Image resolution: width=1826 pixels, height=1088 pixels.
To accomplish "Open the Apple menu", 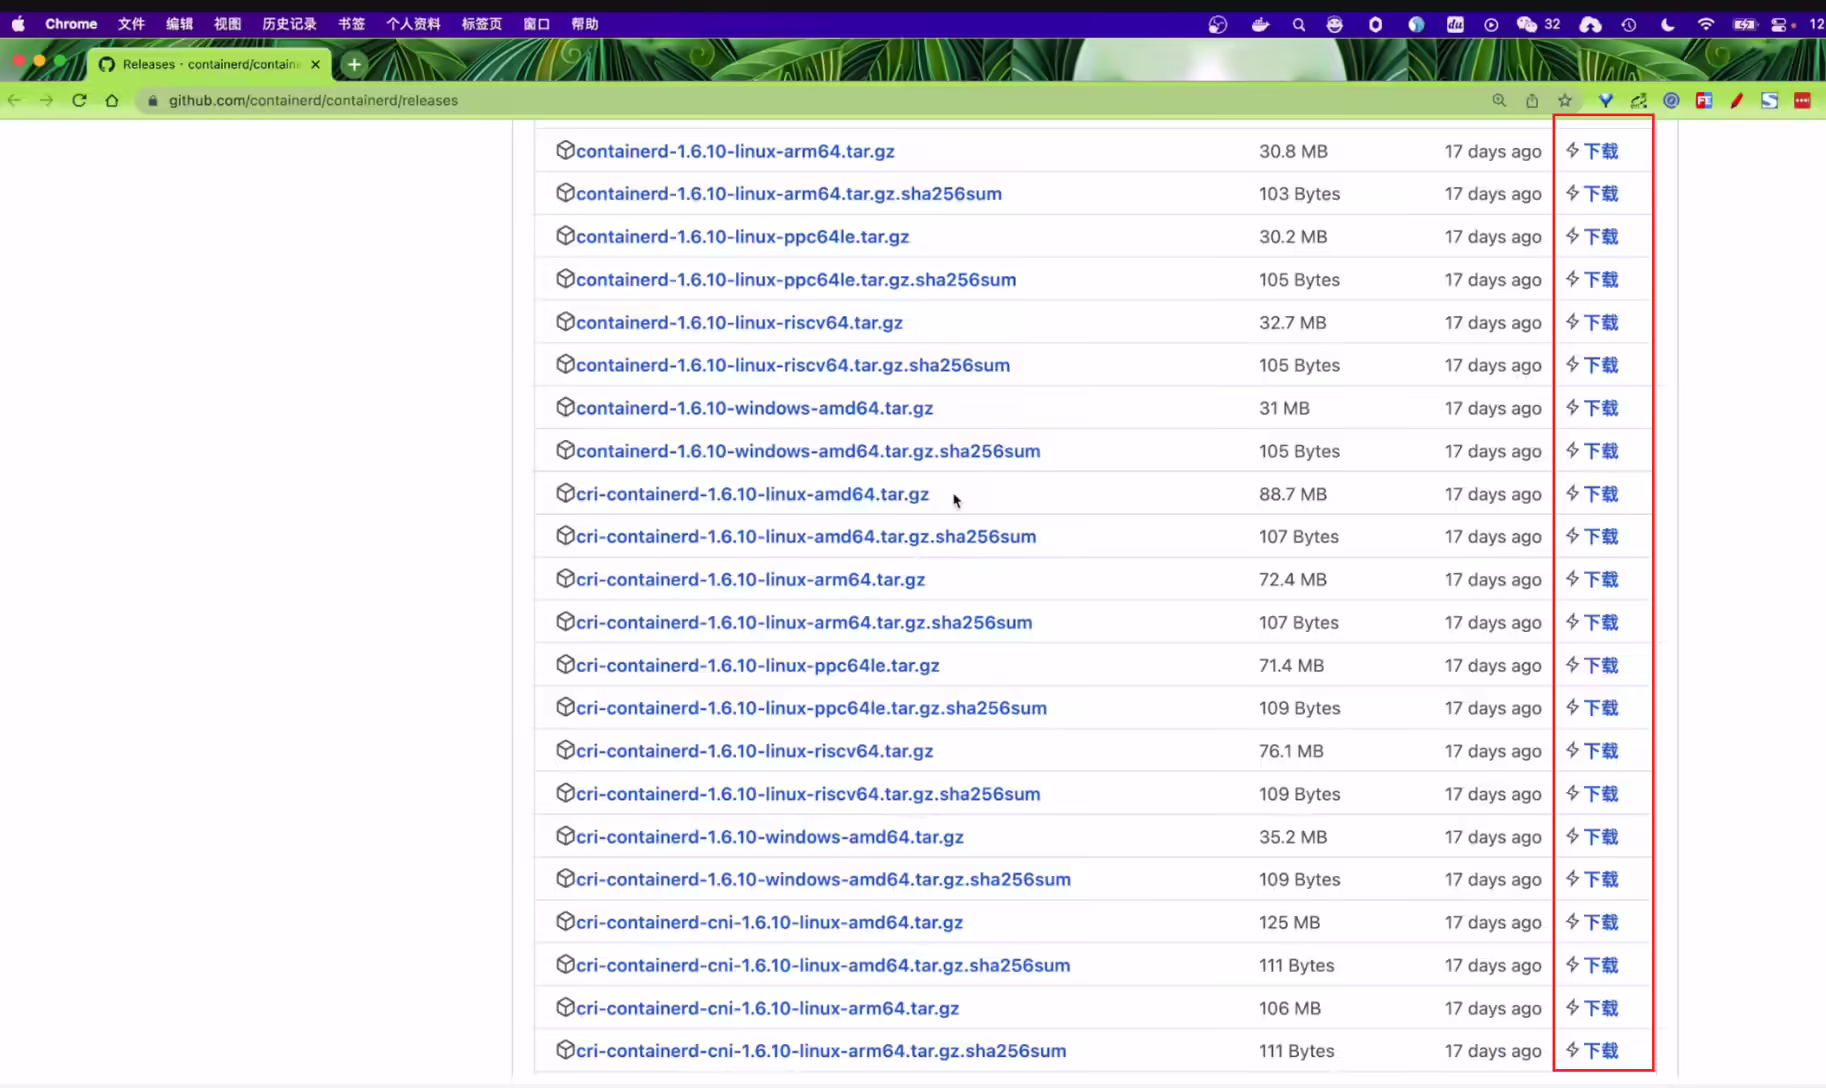I will (x=18, y=24).
